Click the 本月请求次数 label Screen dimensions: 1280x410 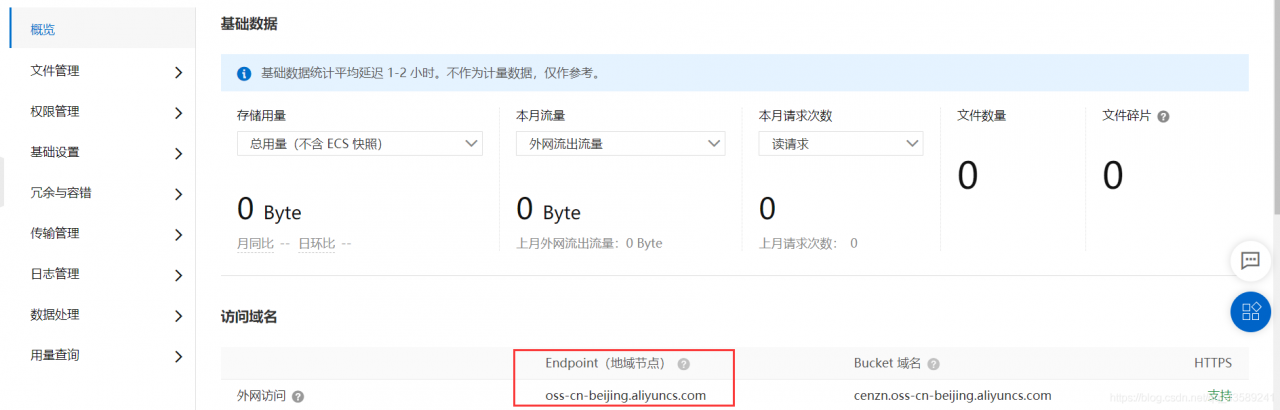[x=796, y=116]
